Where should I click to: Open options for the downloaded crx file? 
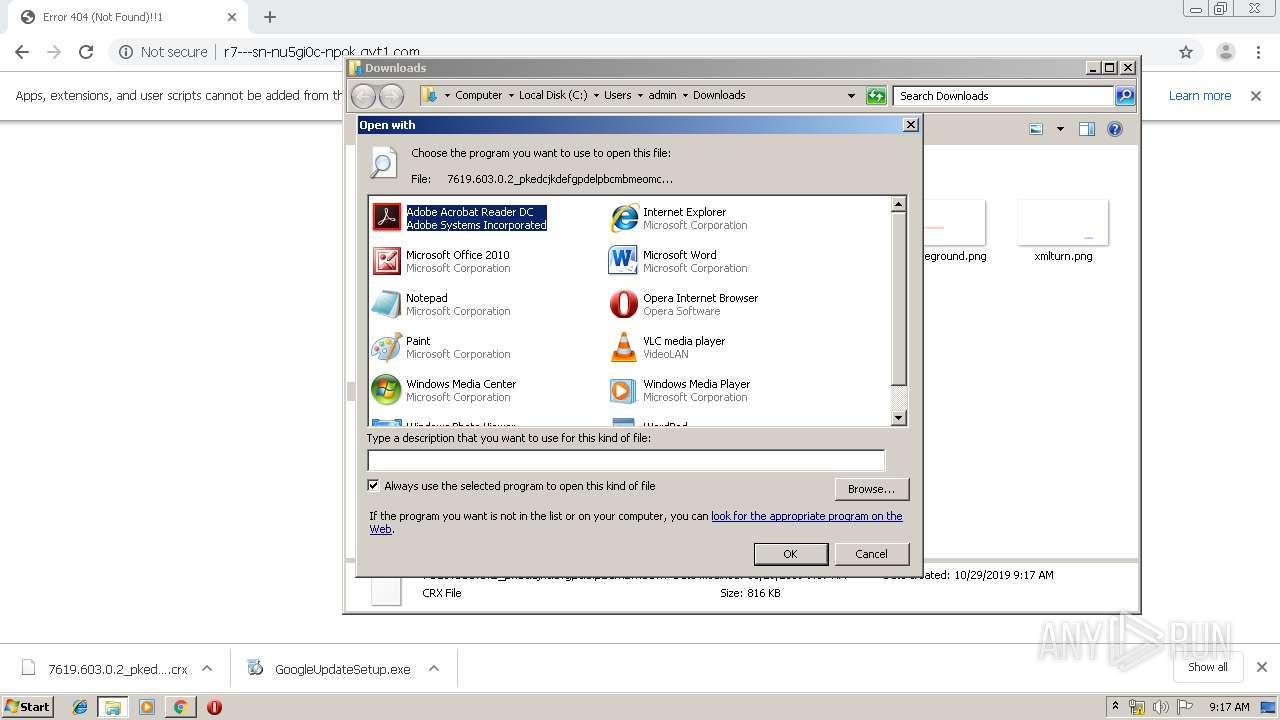207,669
